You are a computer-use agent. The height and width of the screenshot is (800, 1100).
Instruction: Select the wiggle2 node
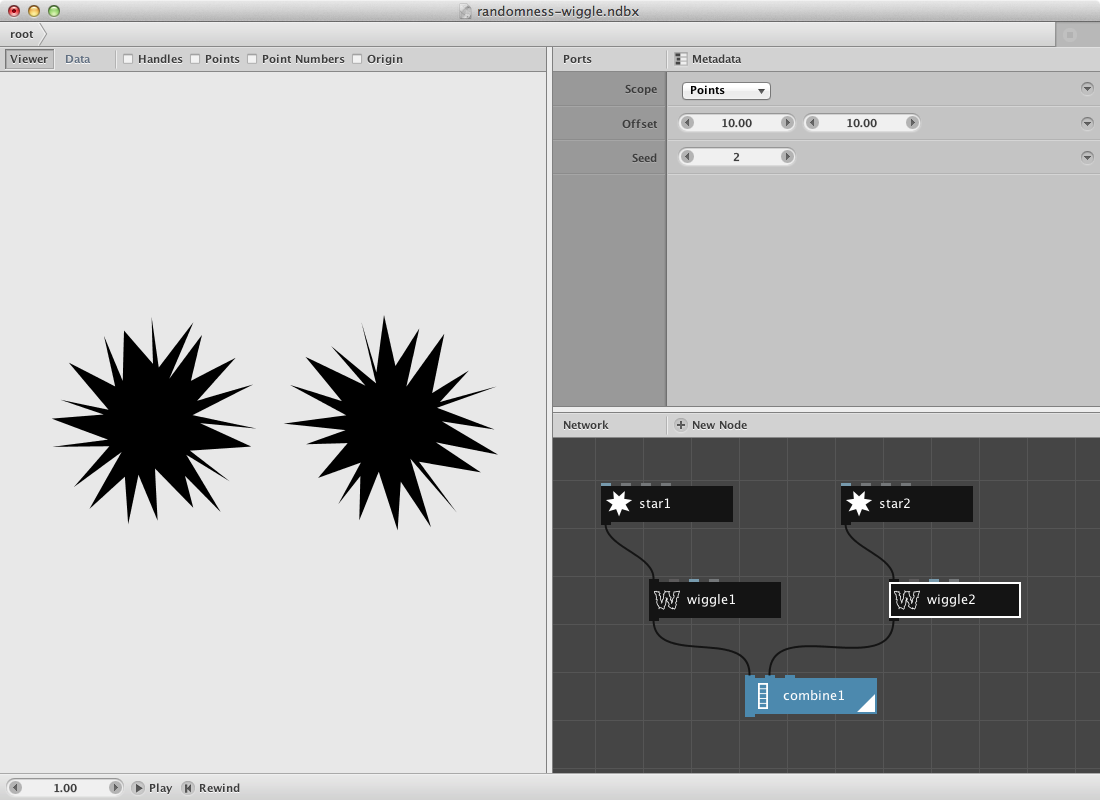pos(955,600)
